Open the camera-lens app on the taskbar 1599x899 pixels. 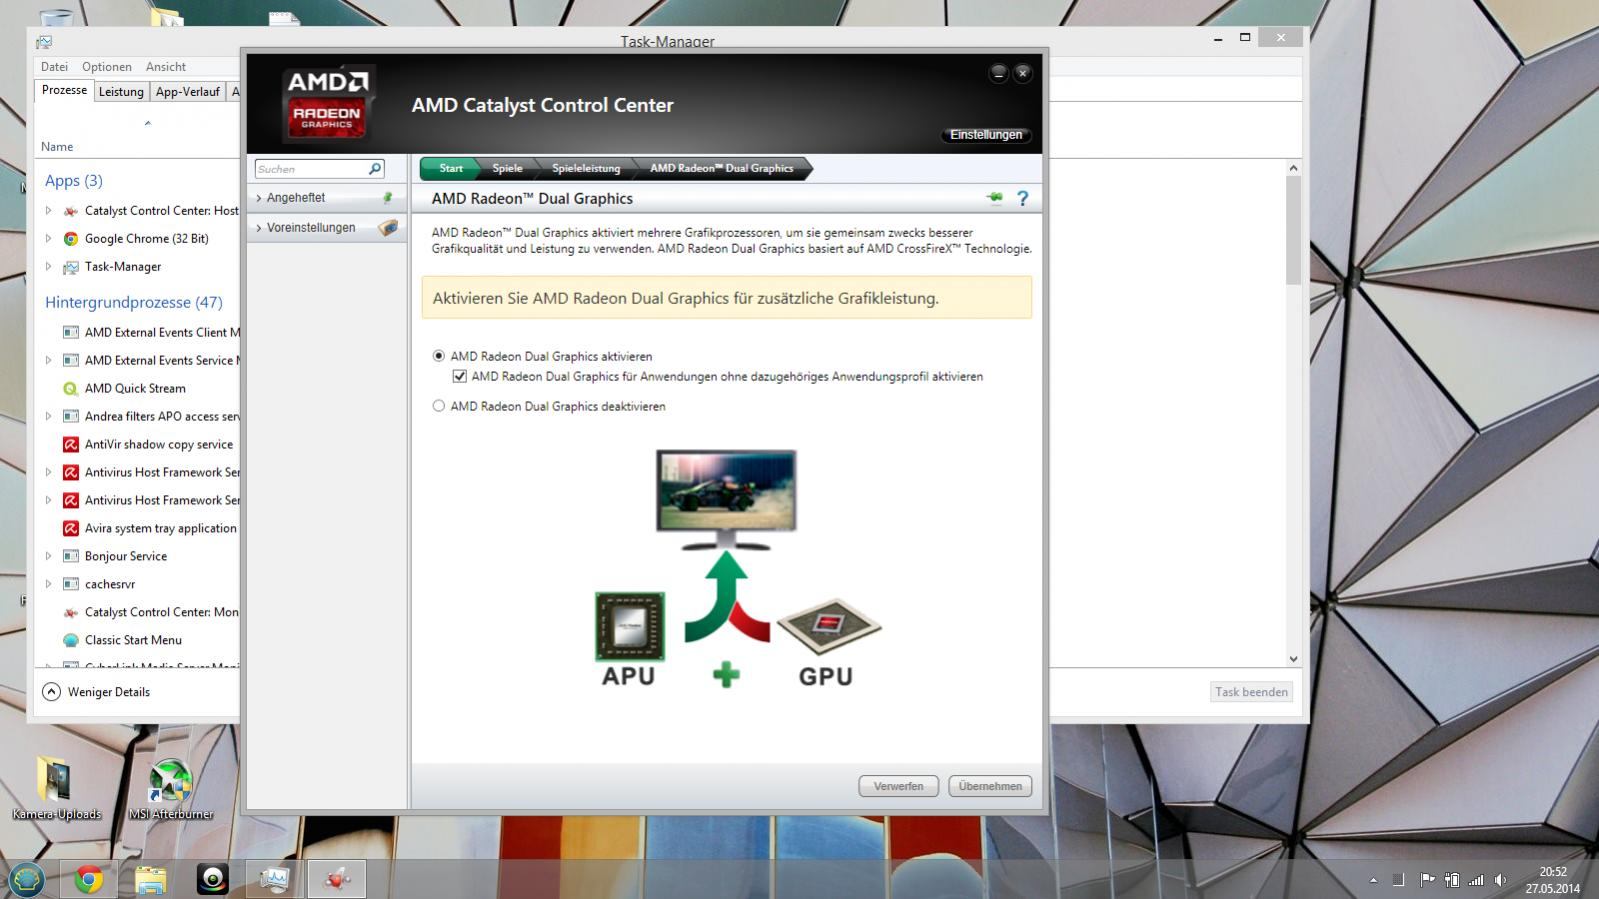tap(212, 879)
